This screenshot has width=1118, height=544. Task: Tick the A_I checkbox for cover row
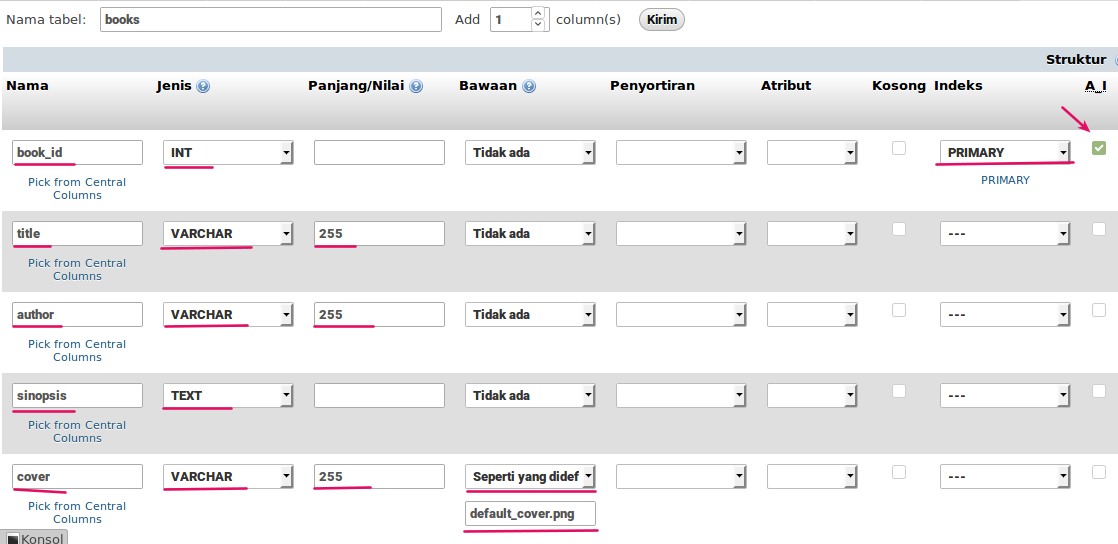[x=1099, y=472]
